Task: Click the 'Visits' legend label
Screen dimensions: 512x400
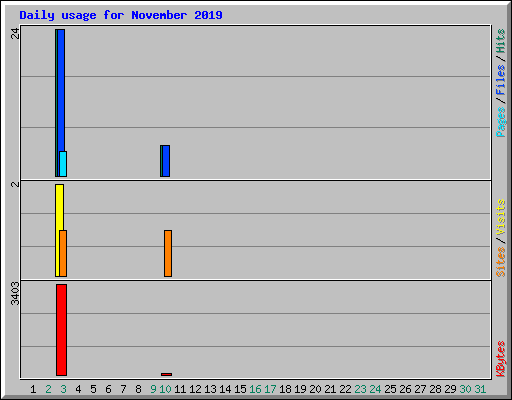Action: [x=501, y=217]
